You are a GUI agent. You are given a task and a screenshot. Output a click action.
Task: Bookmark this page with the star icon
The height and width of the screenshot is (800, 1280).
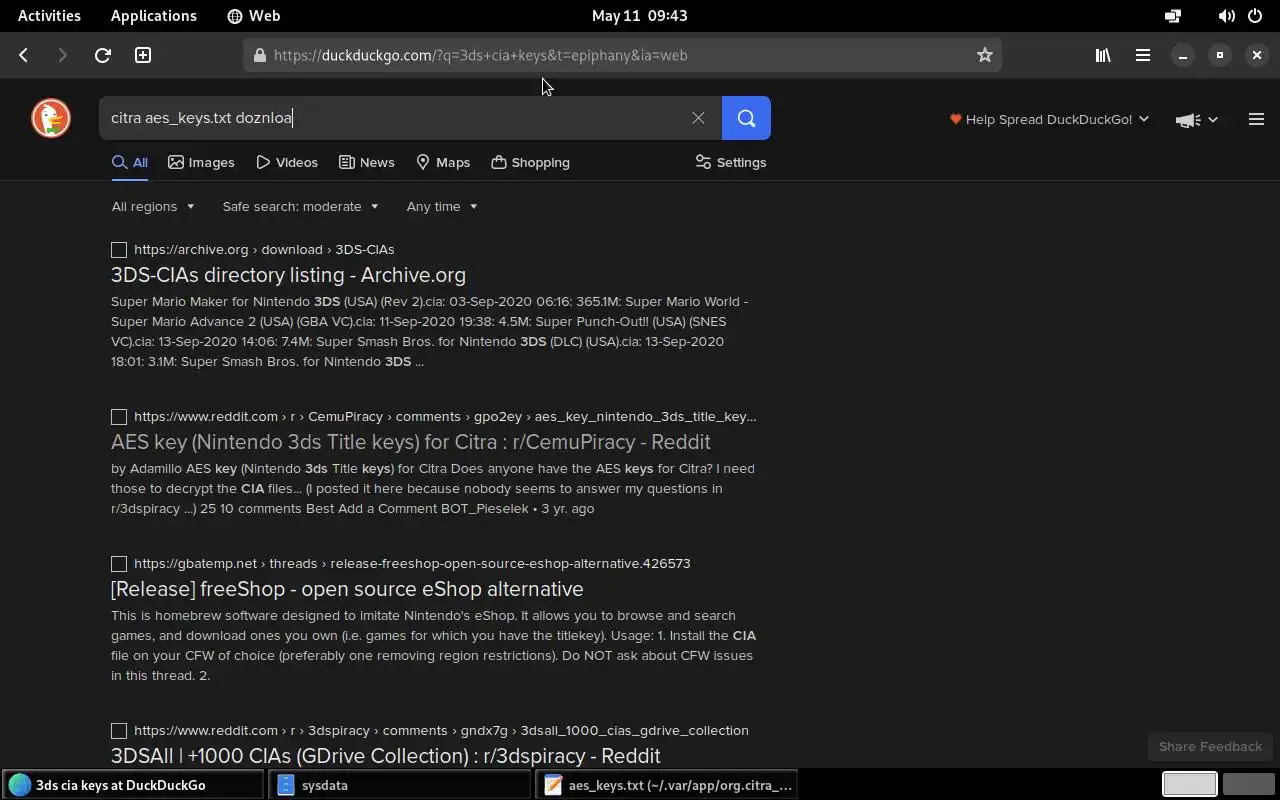pyautogui.click(x=984, y=55)
